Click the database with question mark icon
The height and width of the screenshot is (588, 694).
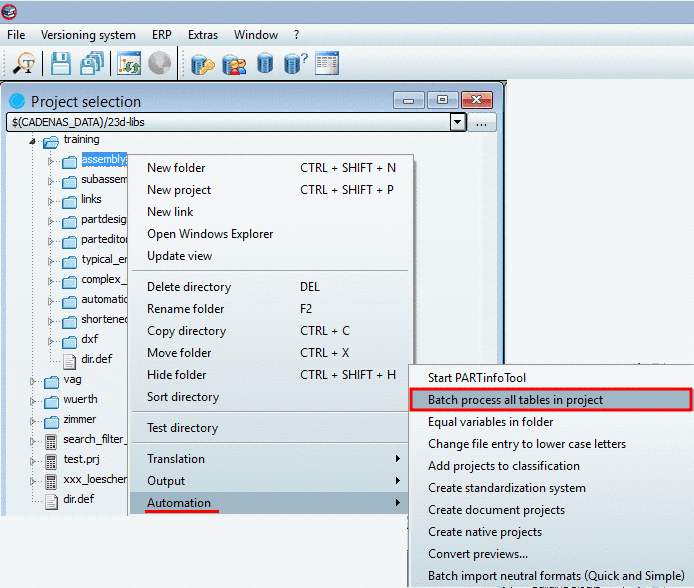click(x=295, y=63)
